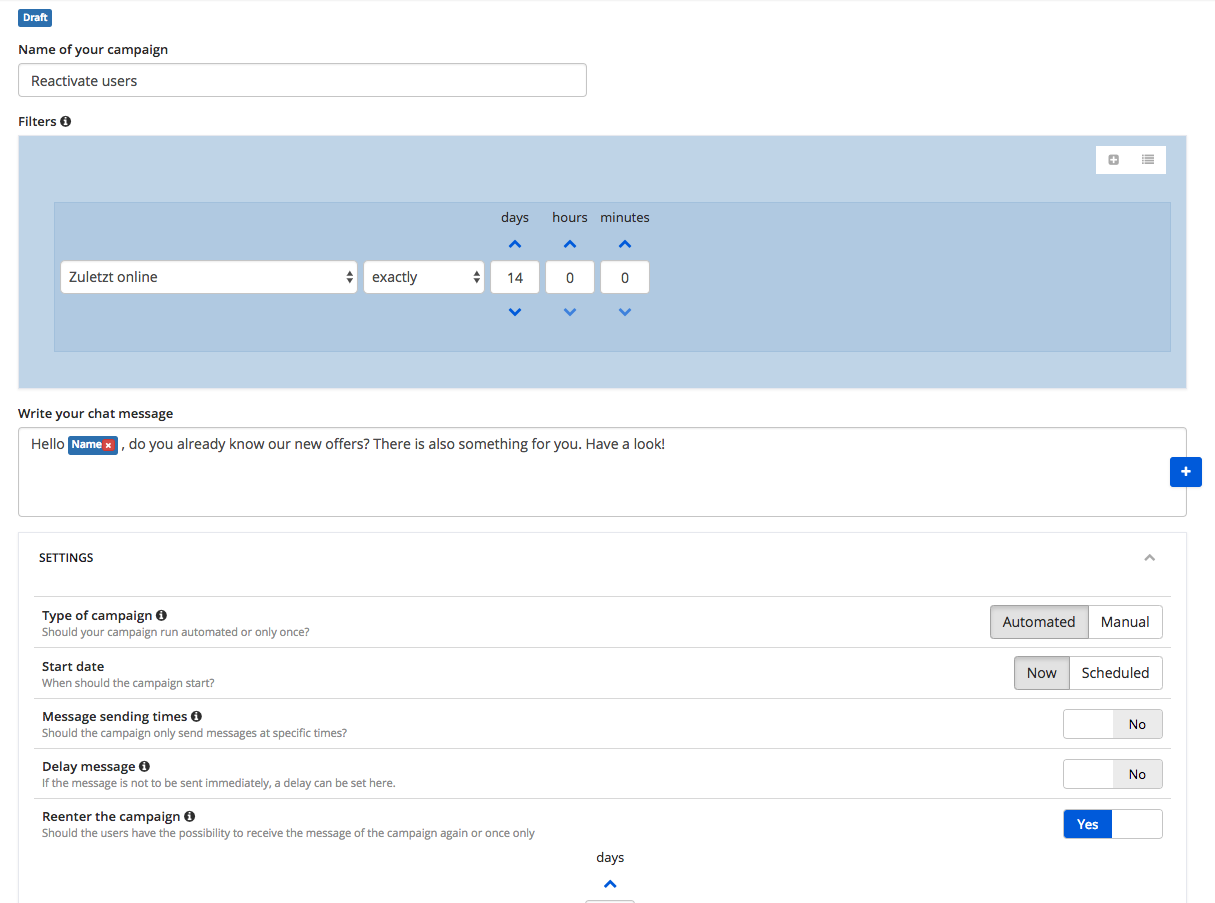
Task: Increase the reenter campaign days with up chevron
Action: pyautogui.click(x=610, y=884)
